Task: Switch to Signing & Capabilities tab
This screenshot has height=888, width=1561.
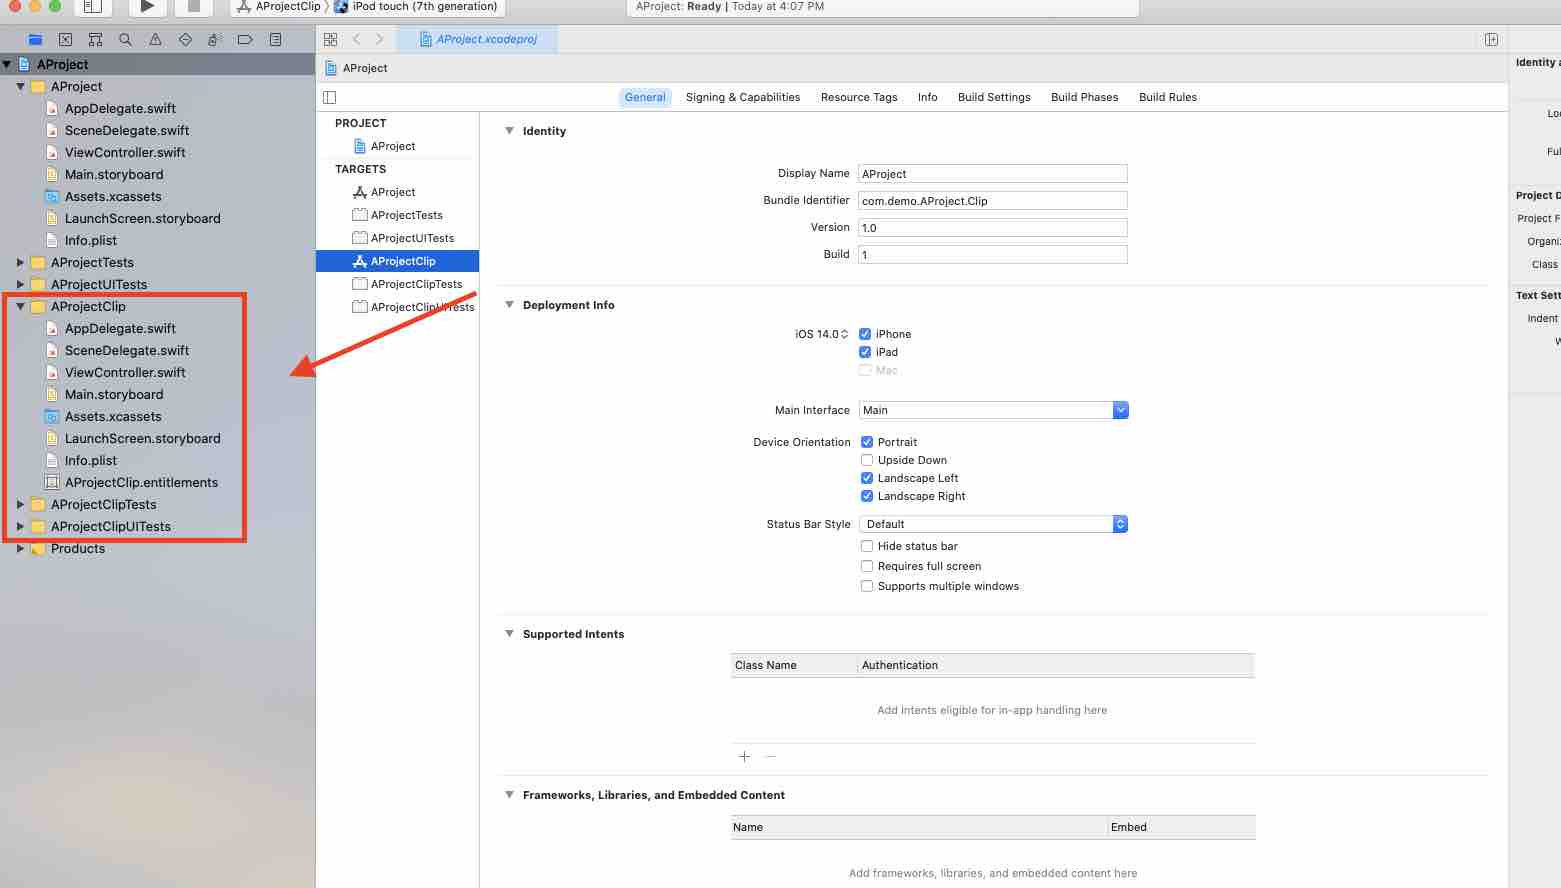Action: [x=743, y=97]
